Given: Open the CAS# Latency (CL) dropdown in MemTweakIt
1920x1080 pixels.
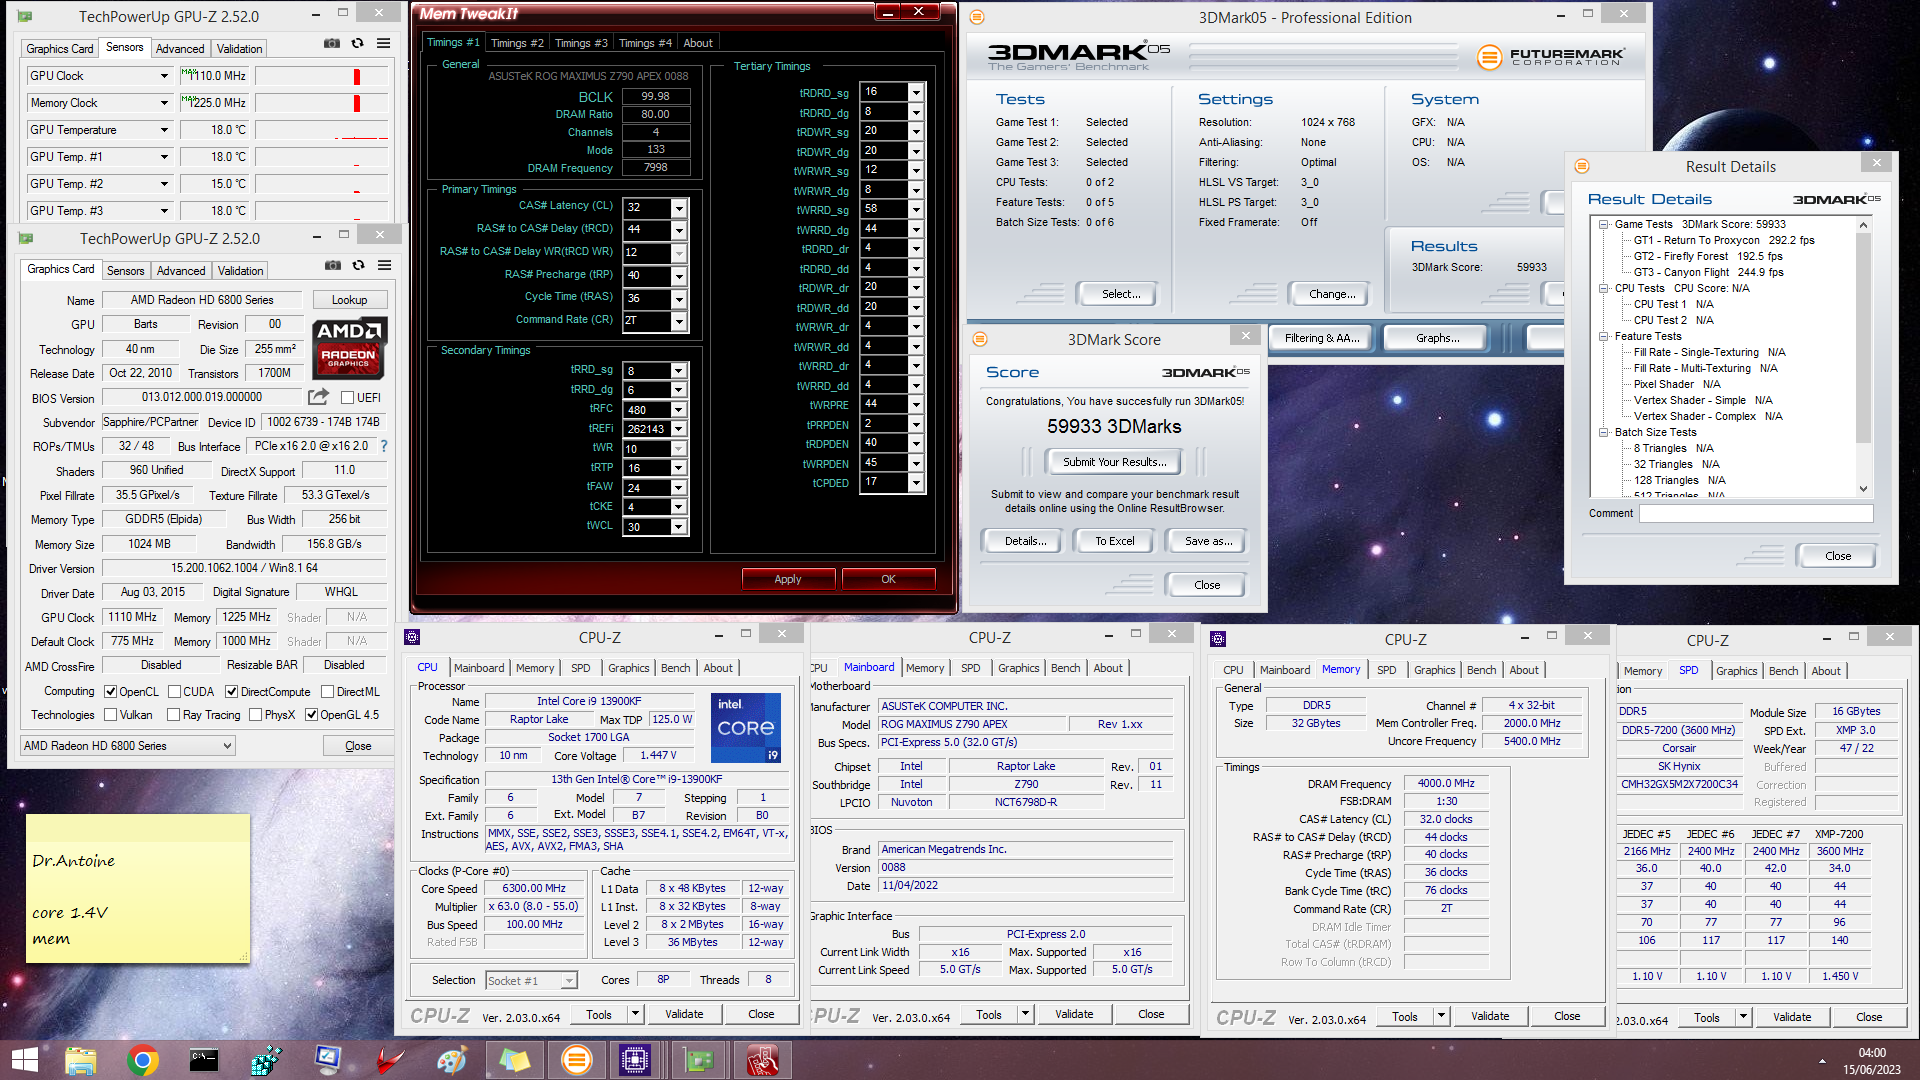Looking at the screenshot, I should 679,208.
